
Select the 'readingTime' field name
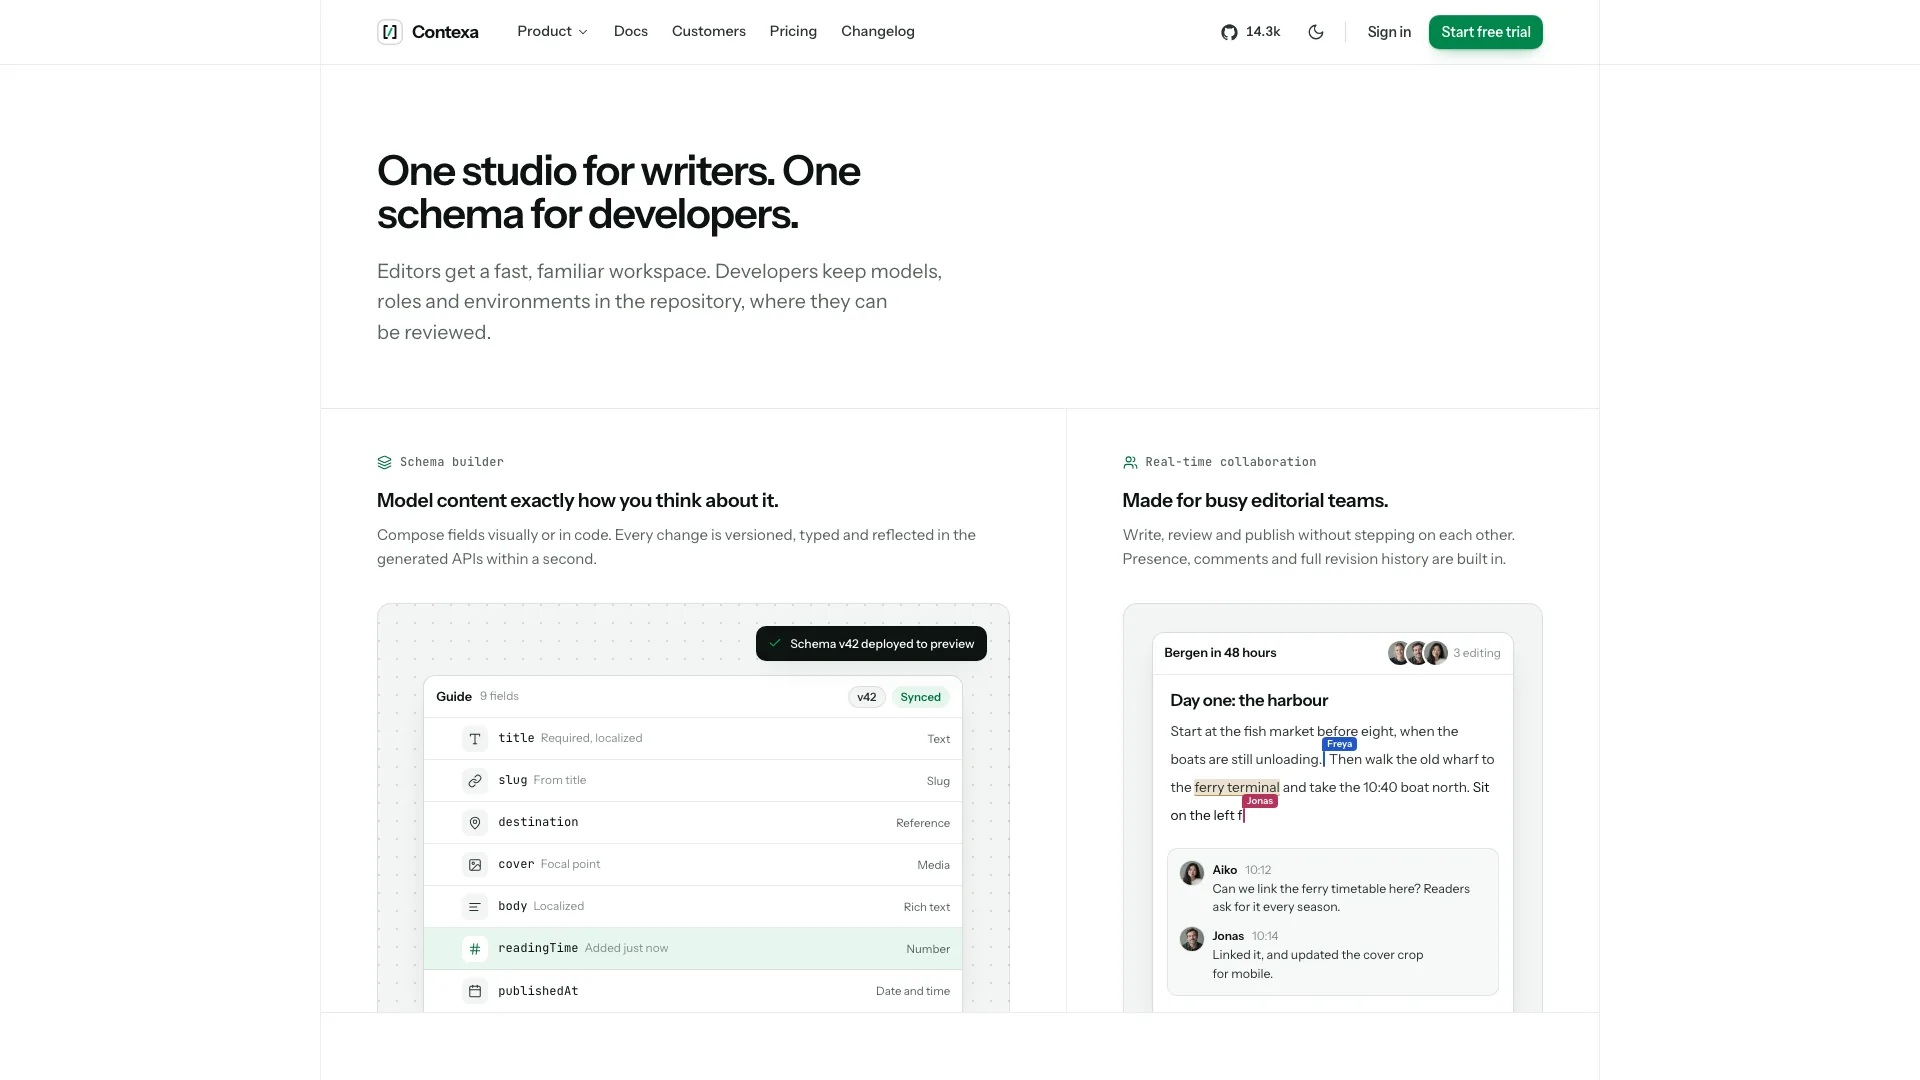pos(538,948)
